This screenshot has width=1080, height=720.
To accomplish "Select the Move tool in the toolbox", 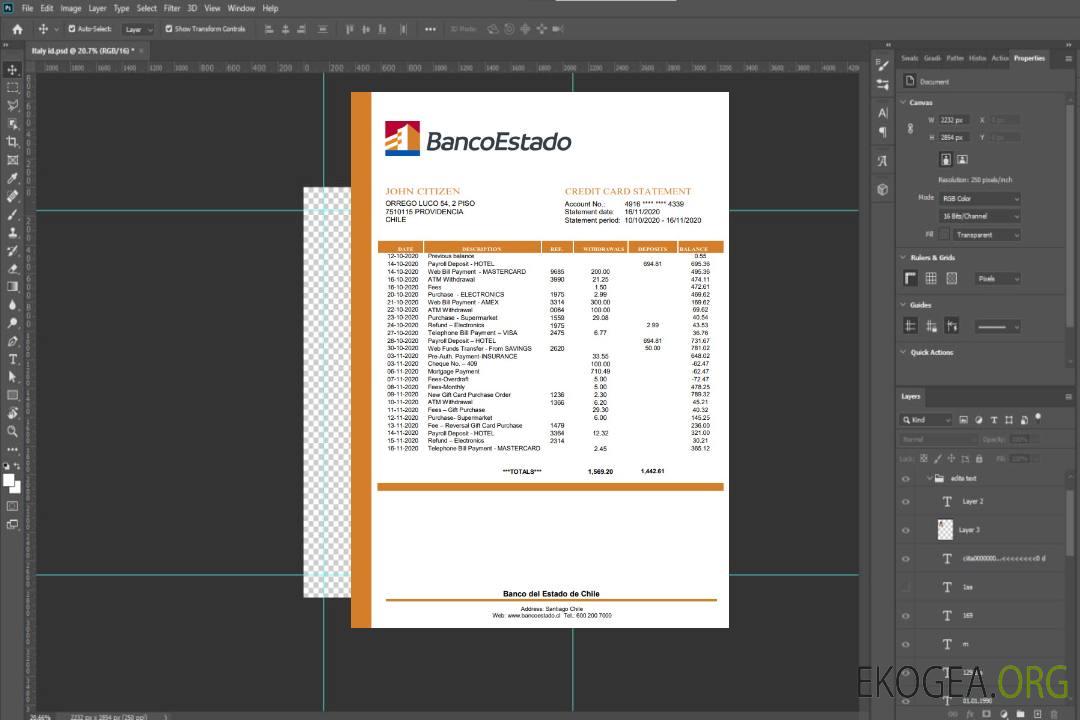I will 12,70.
